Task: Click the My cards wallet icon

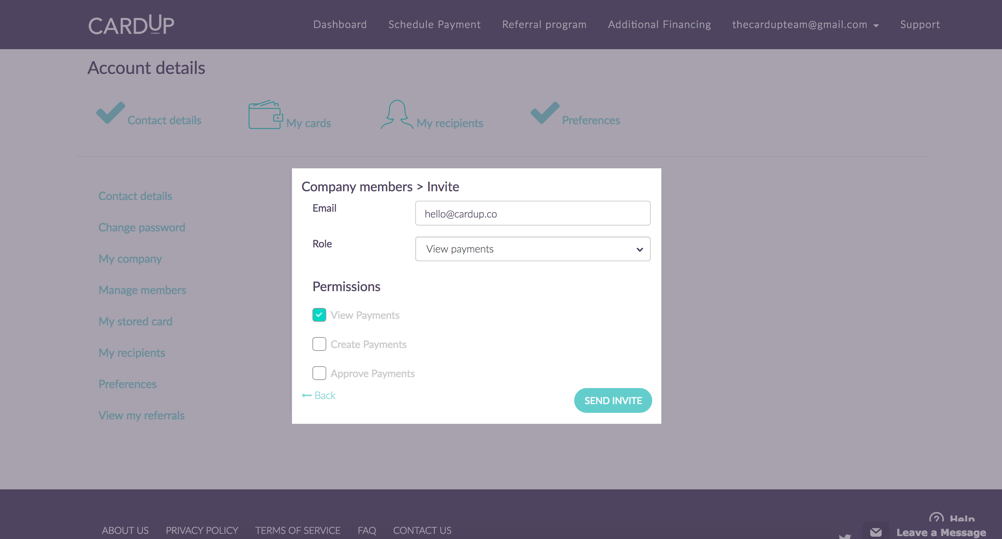Action: [x=265, y=115]
